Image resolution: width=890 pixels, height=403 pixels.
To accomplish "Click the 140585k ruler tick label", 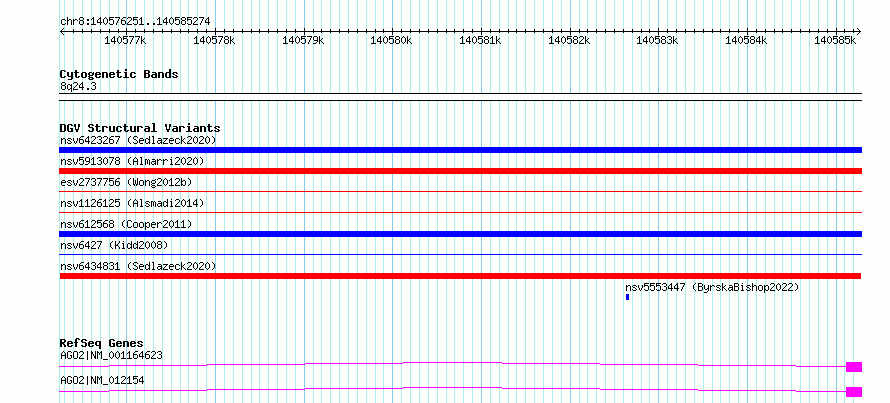I will pyautogui.click(x=835, y=41).
